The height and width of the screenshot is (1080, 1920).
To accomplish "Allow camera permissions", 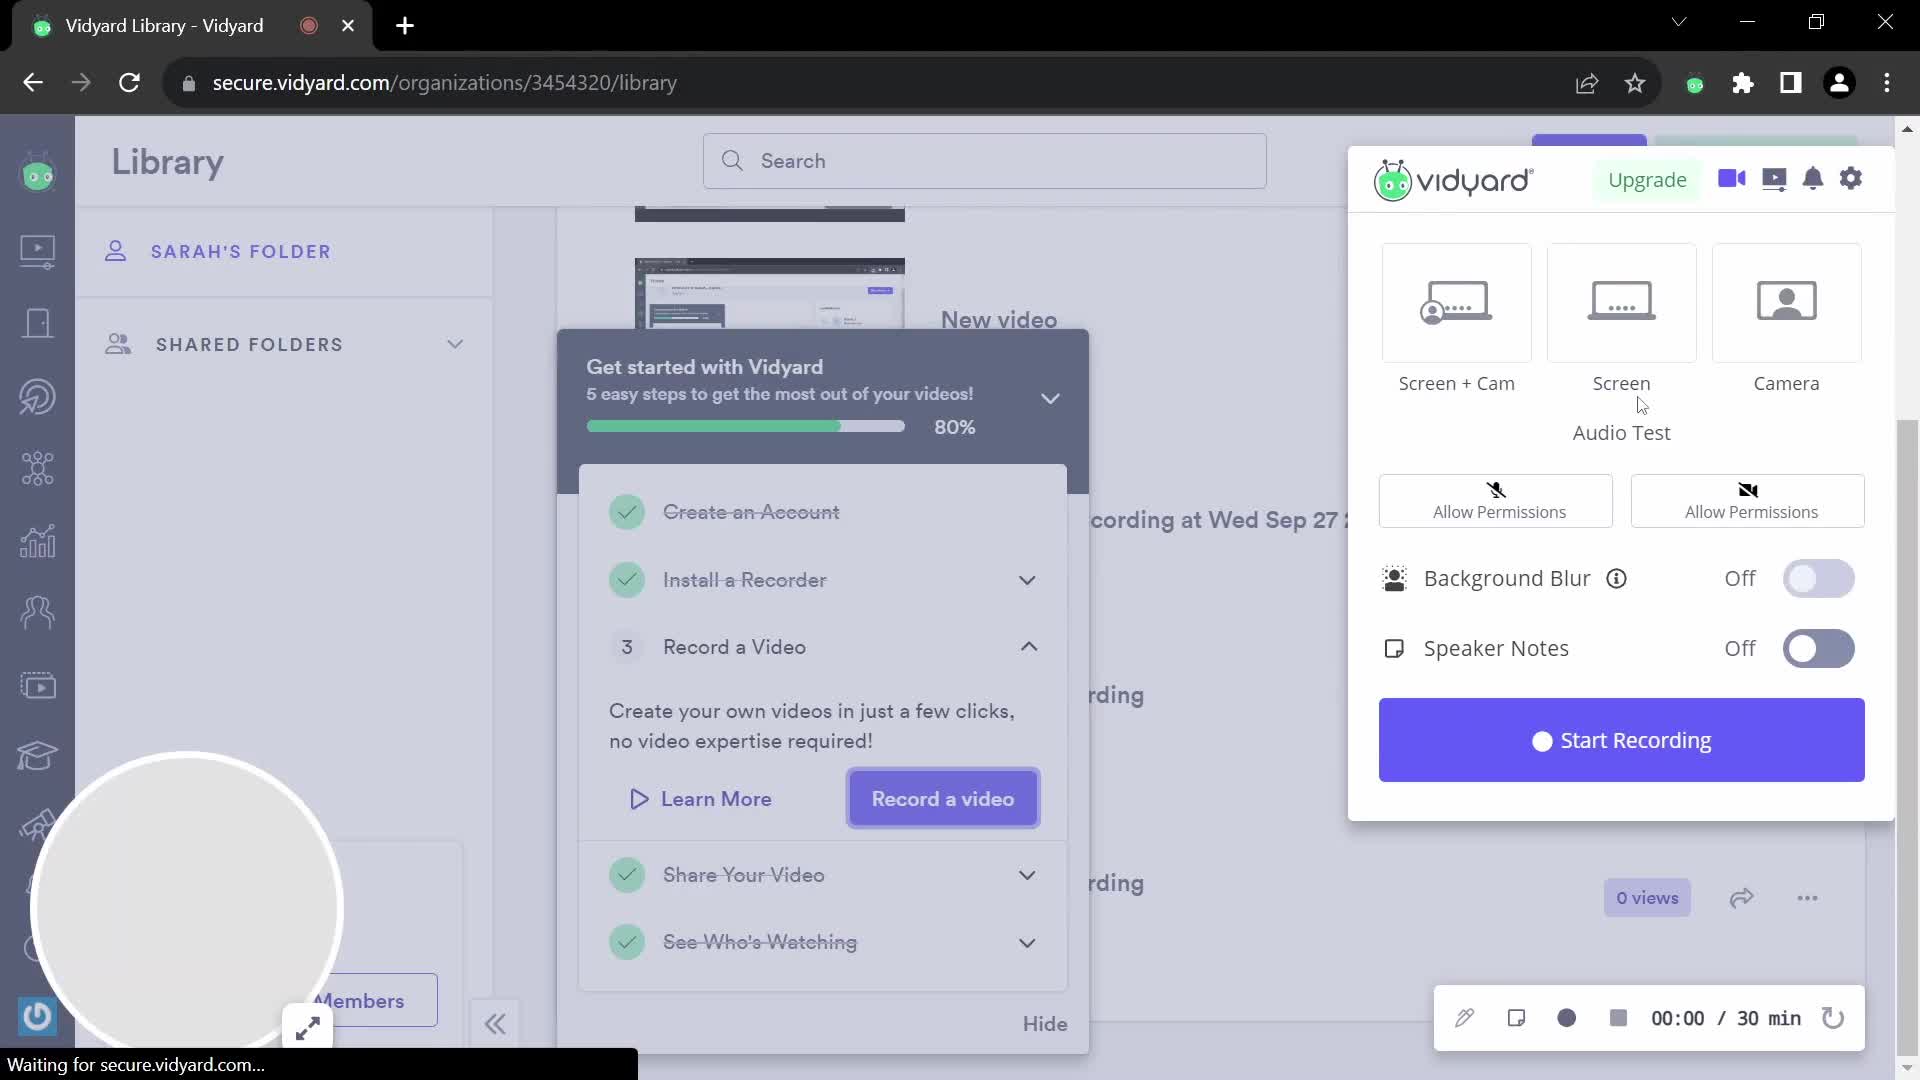I will point(1748,501).
